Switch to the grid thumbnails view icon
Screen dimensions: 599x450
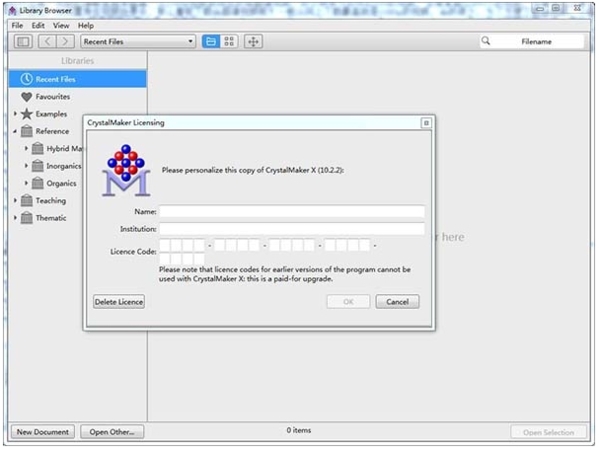coord(229,41)
